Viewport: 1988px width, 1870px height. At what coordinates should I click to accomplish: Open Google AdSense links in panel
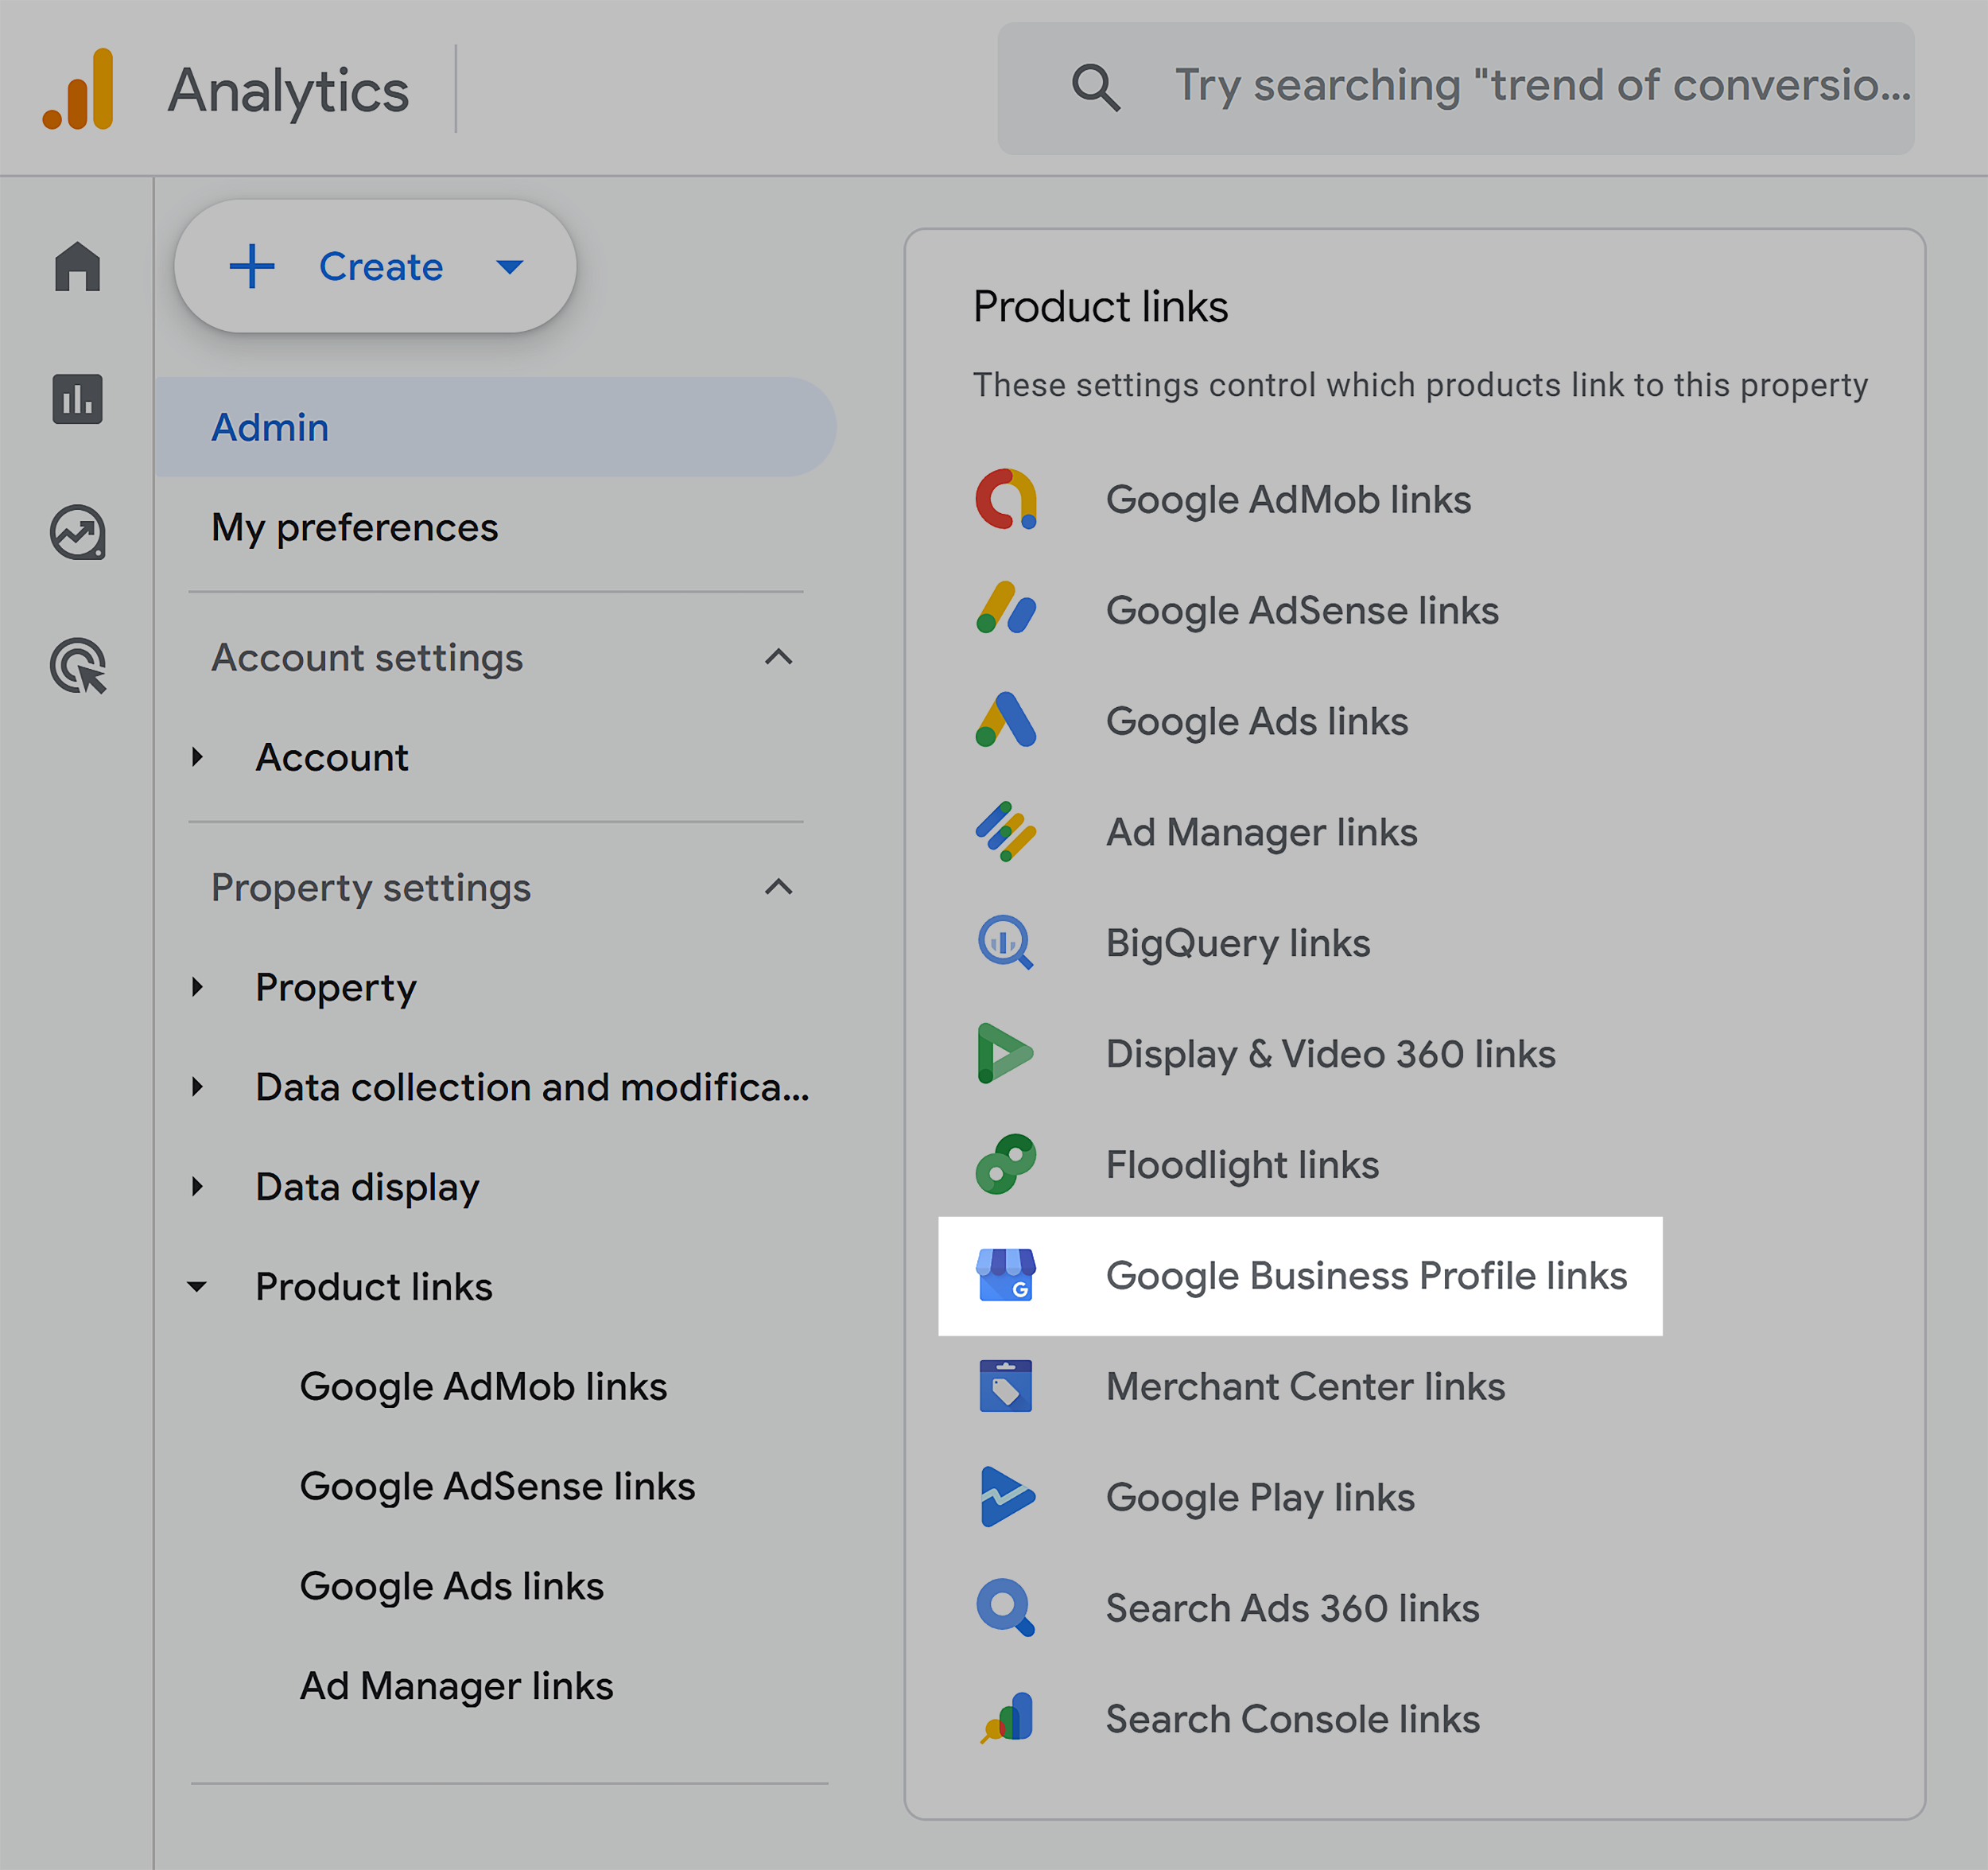point(1302,610)
